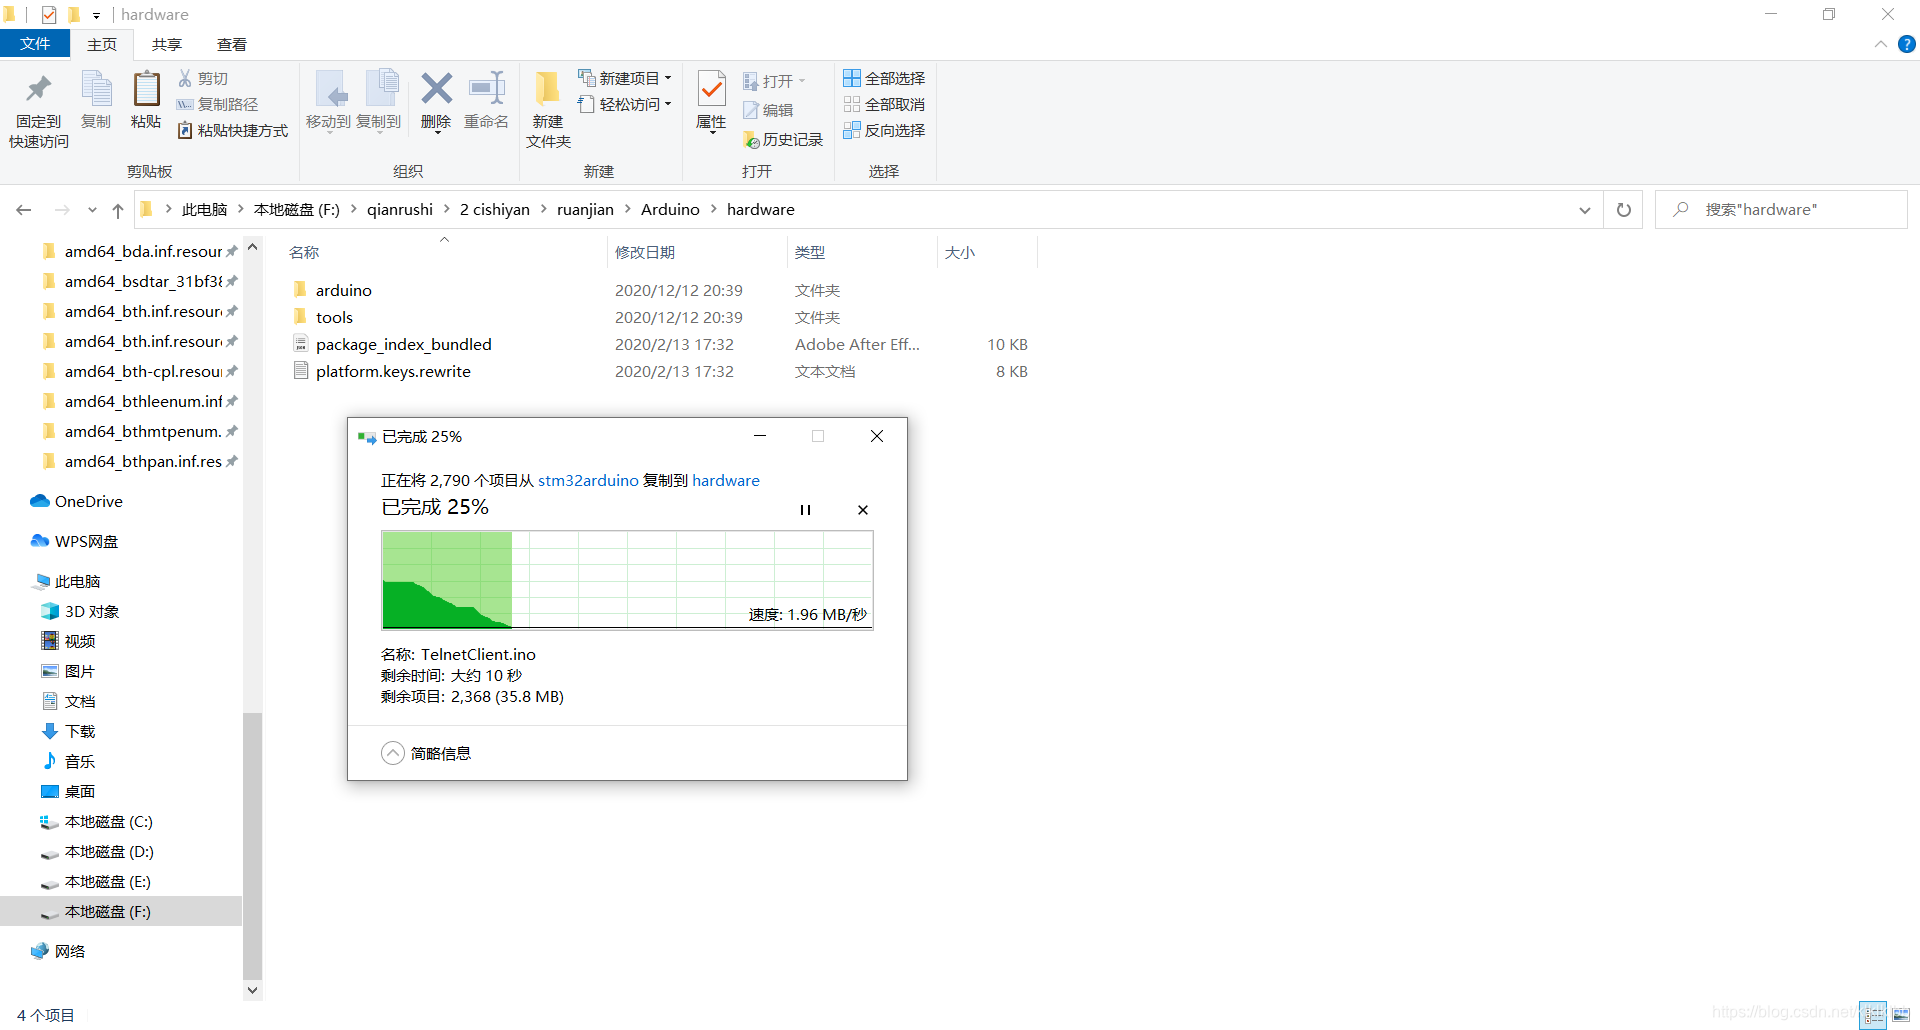
Task: Select the arduino folder
Action: [344, 290]
